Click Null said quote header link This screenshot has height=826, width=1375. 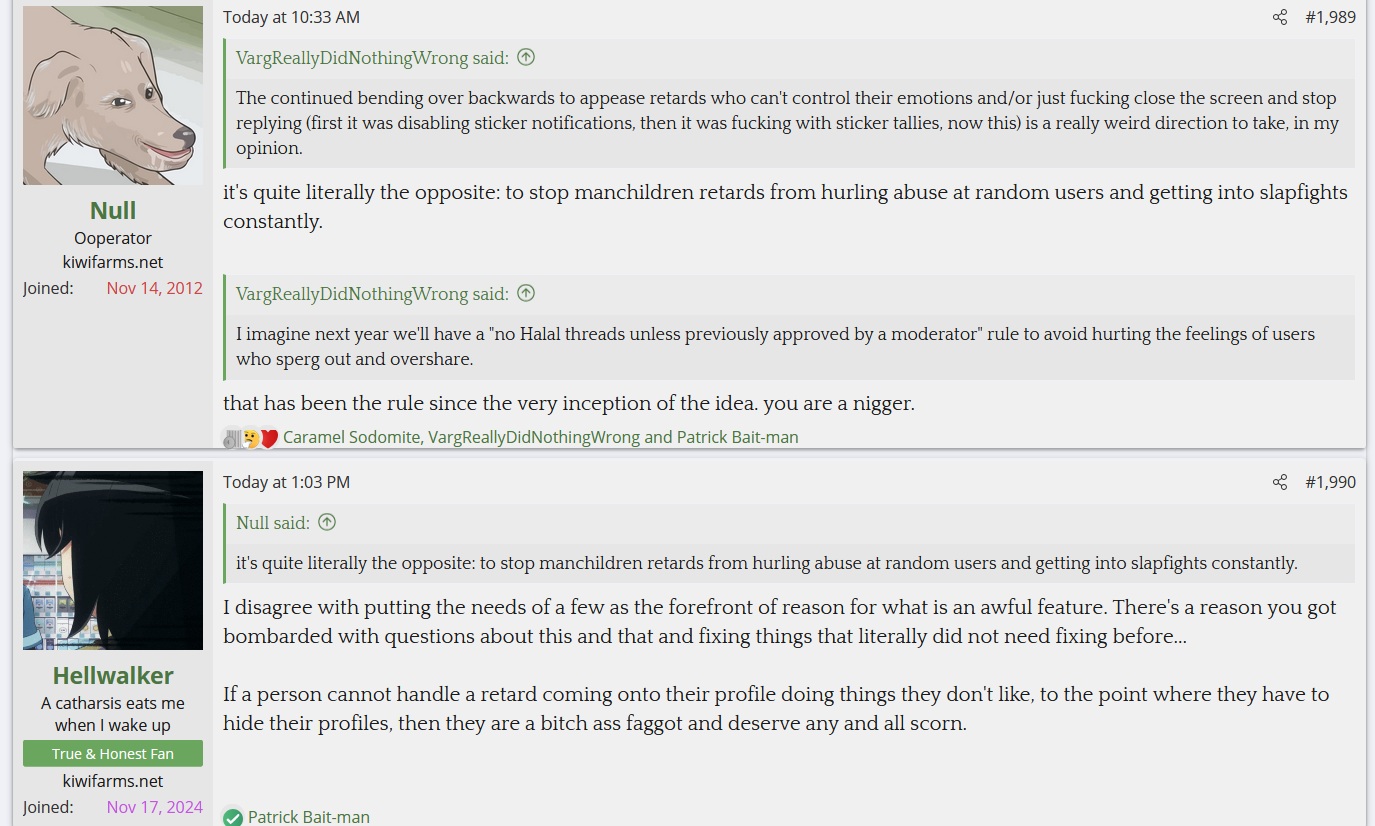click(x=273, y=522)
